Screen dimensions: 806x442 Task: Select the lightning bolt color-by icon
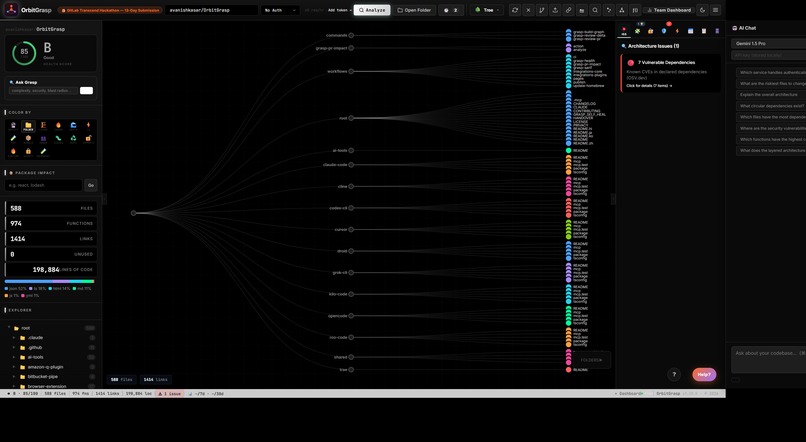(88, 125)
